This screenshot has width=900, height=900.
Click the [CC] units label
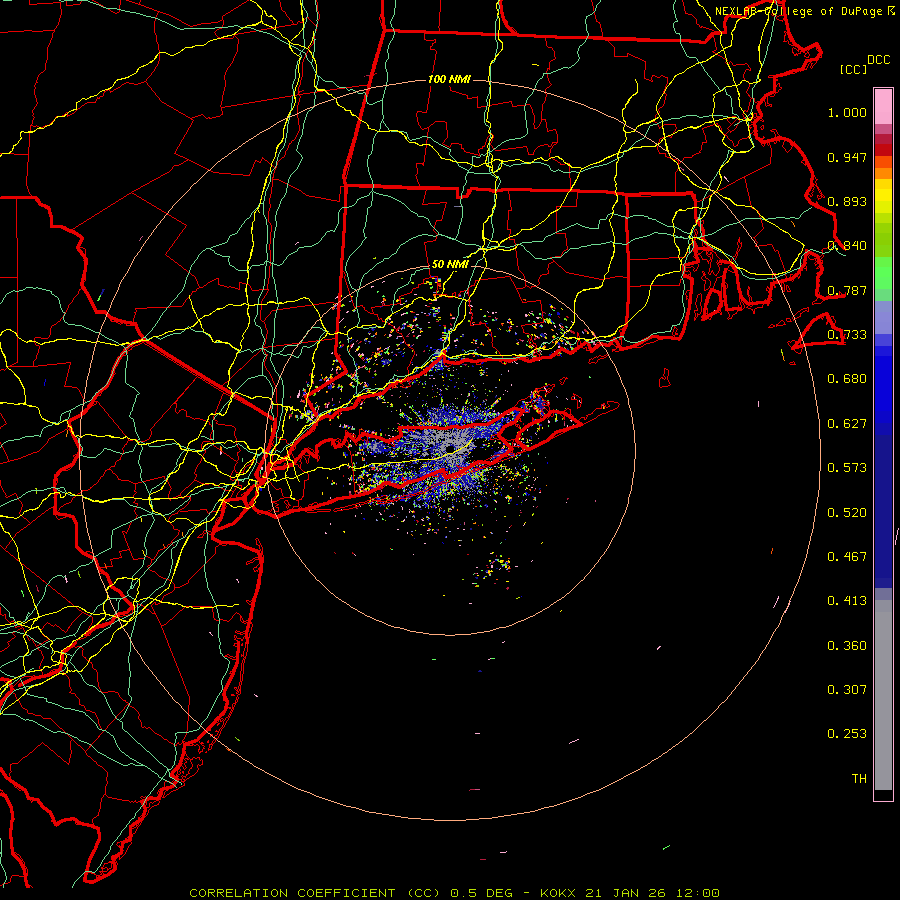853,69
